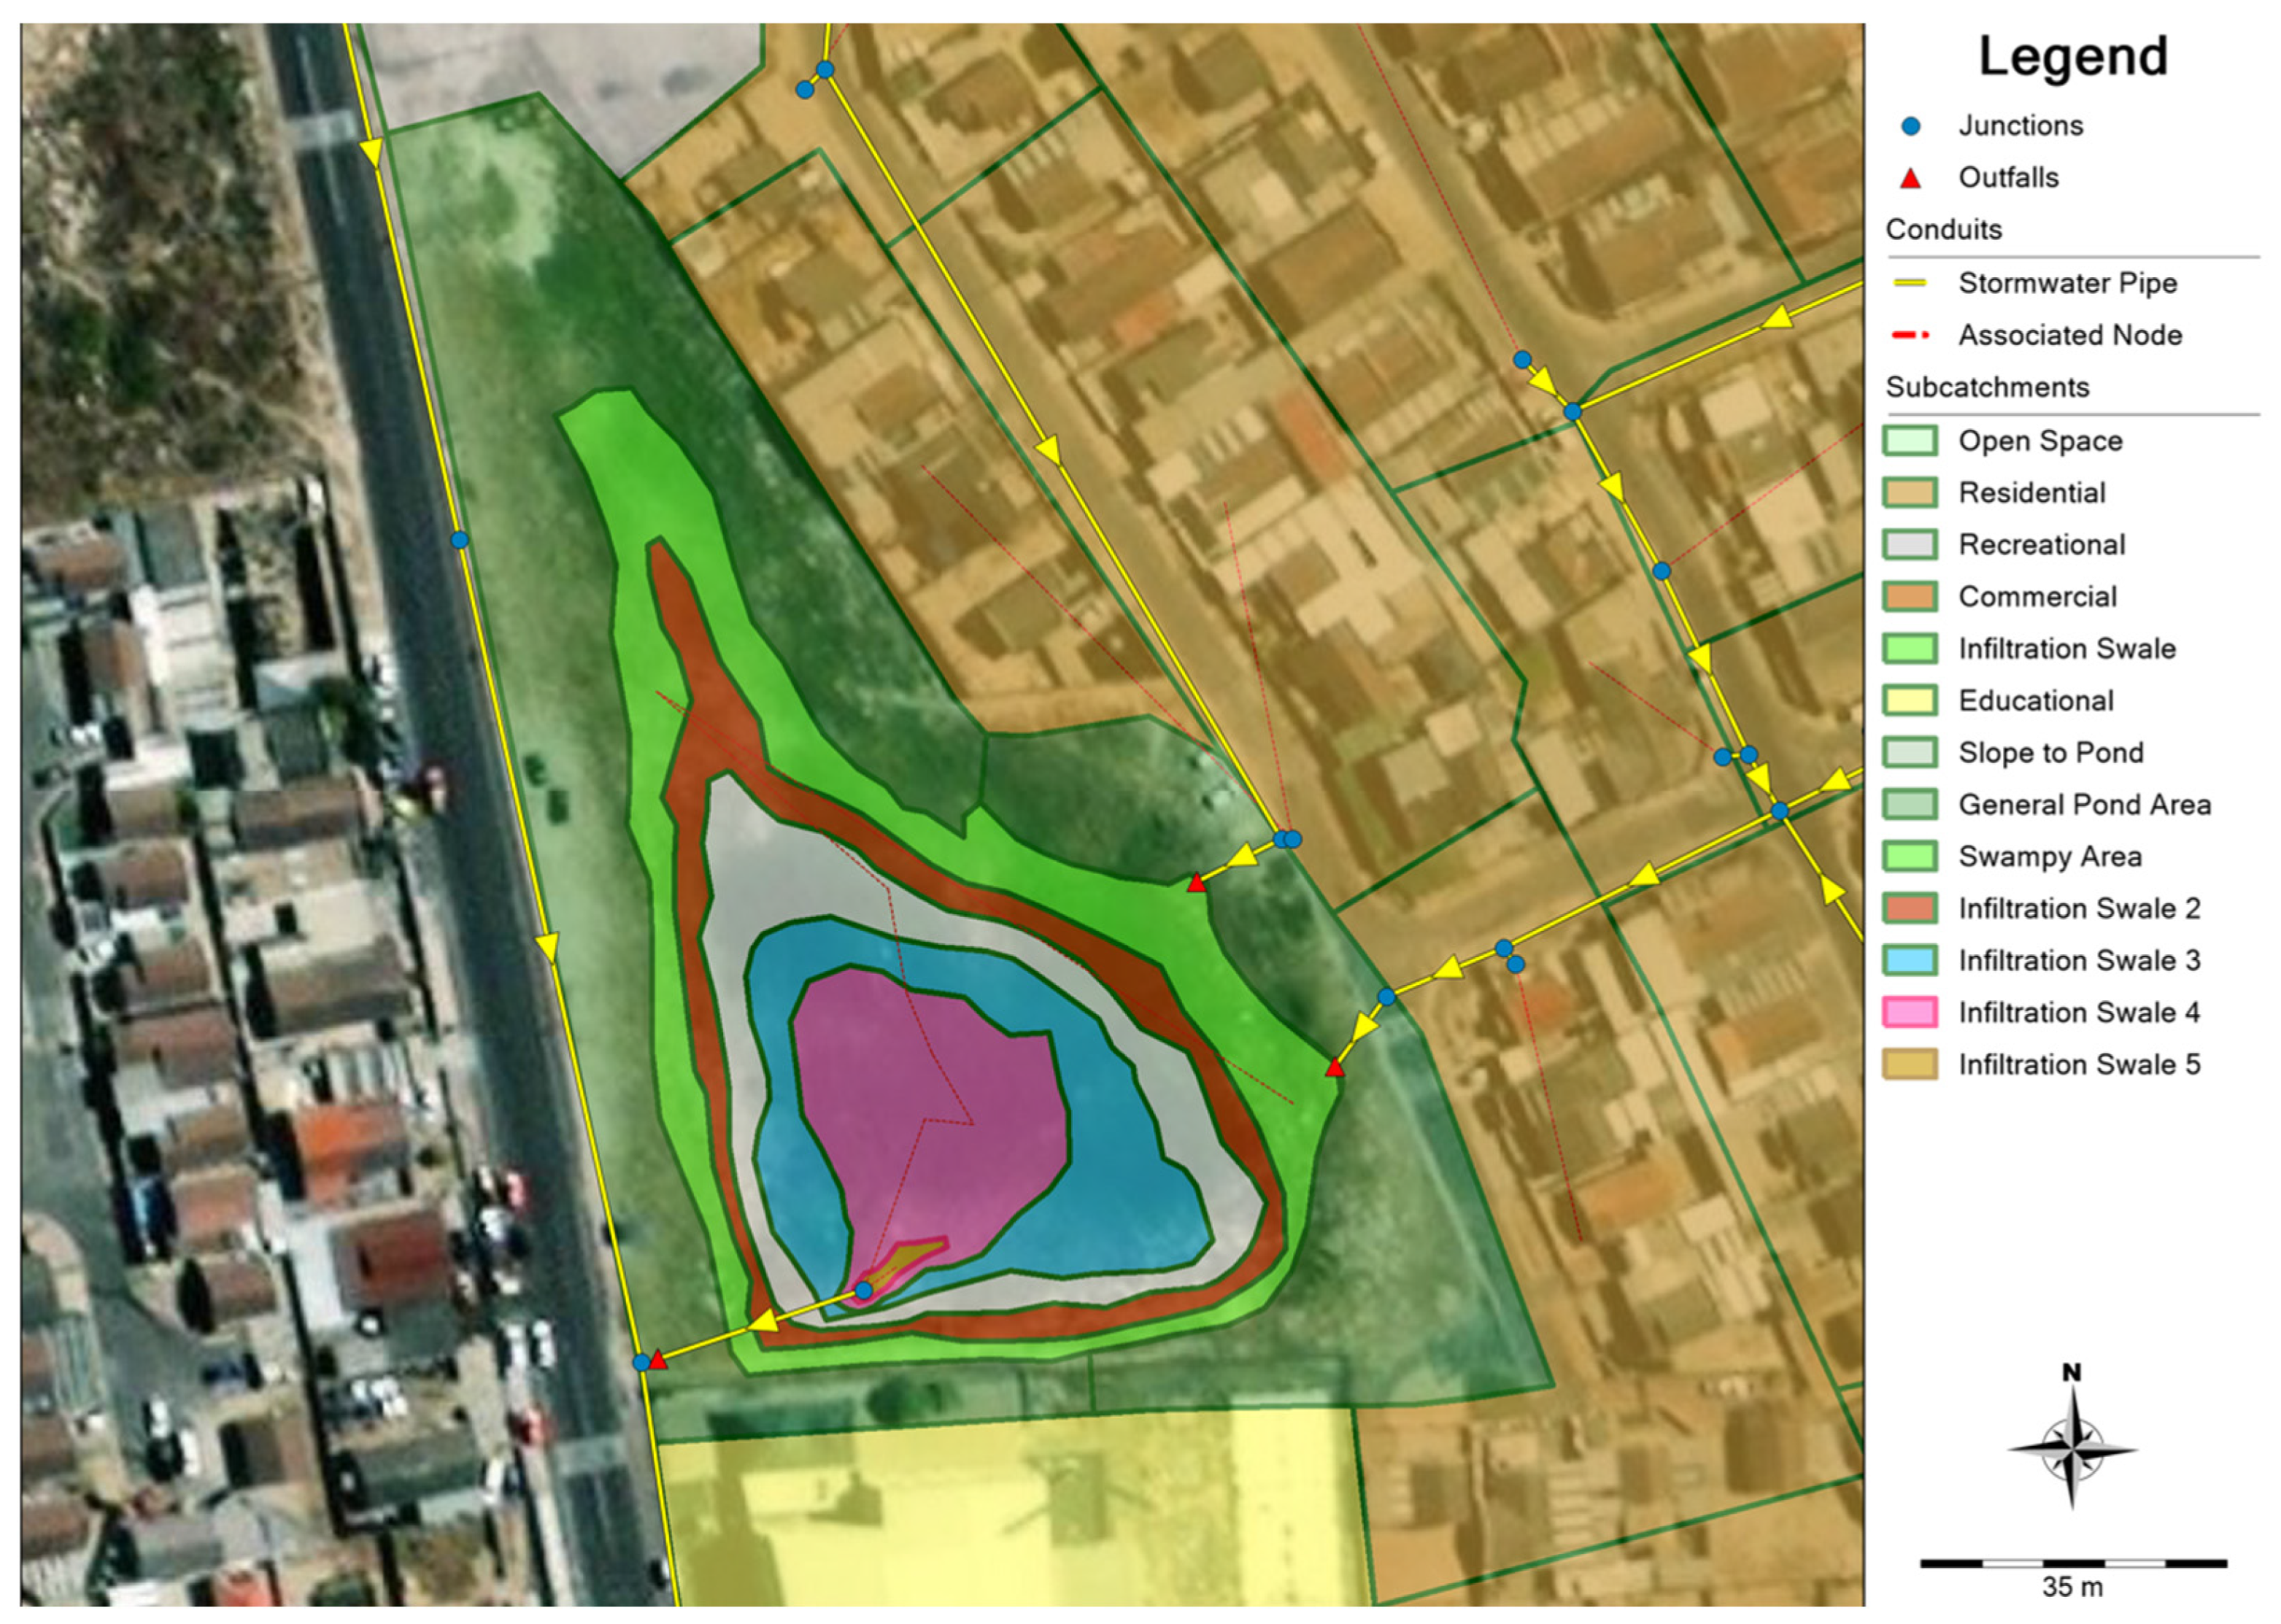Click the blue junction inside the pink swale
2281x1624 pixels.
coord(864,1291)
